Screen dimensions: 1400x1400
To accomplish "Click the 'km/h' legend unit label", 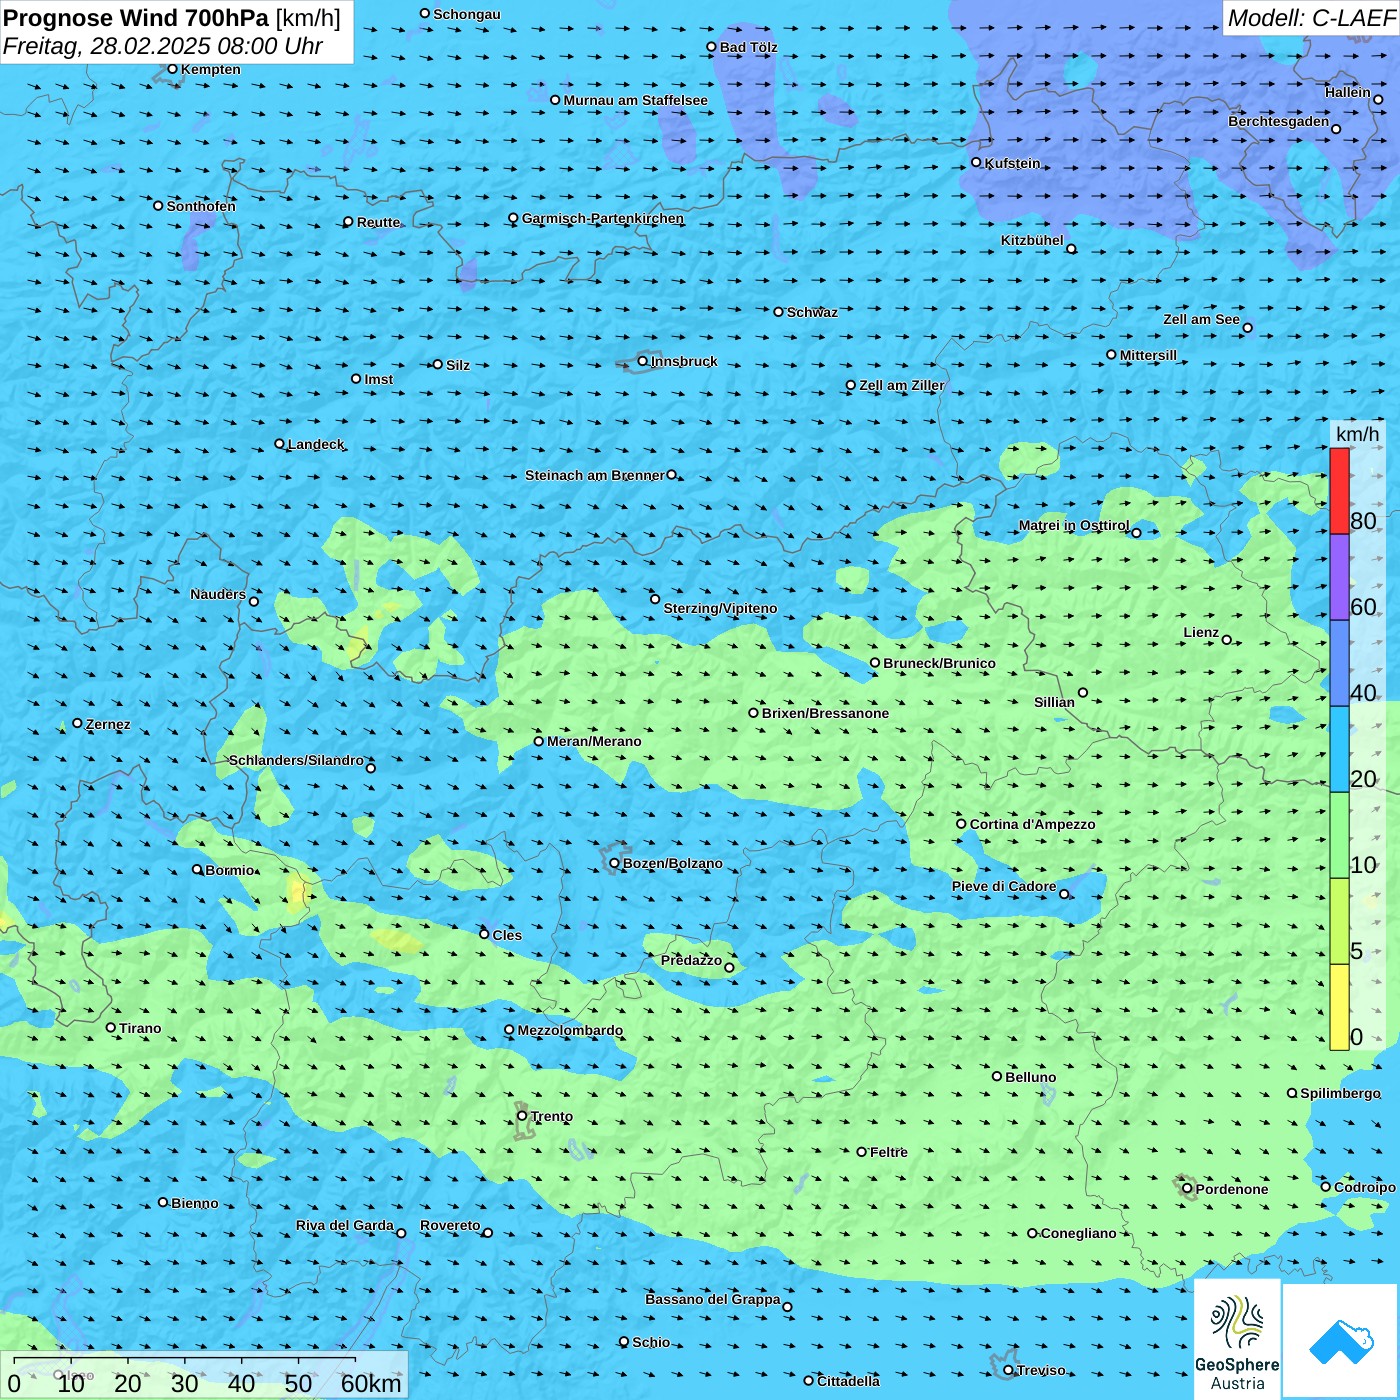I will 1357,433.
